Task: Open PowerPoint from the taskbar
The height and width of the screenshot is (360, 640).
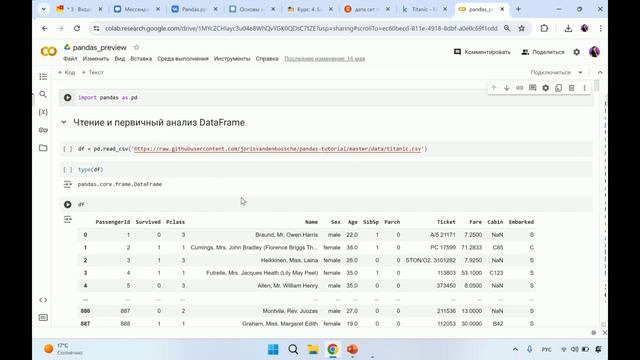Action: point(352,349)
